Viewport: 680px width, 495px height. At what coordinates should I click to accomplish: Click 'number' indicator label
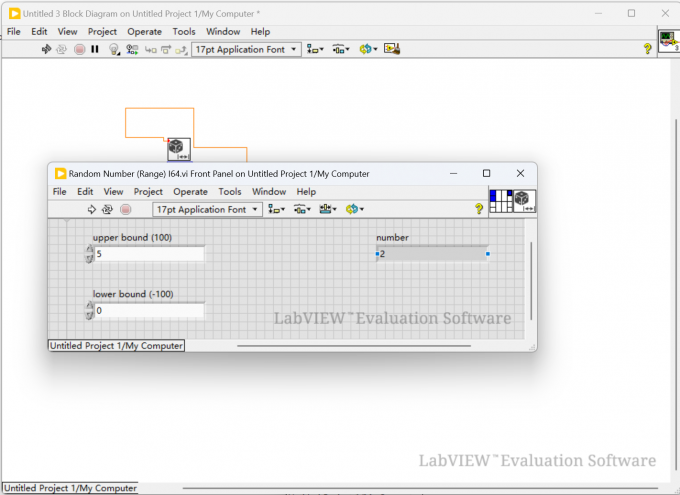coord(392,238)
